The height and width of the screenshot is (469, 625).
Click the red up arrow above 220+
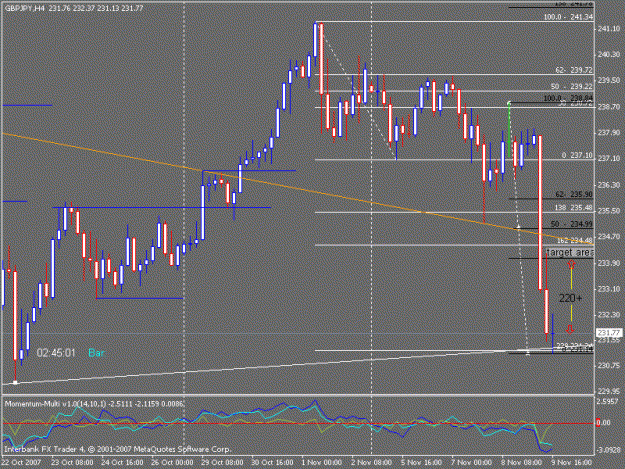(x=571, y=265)
